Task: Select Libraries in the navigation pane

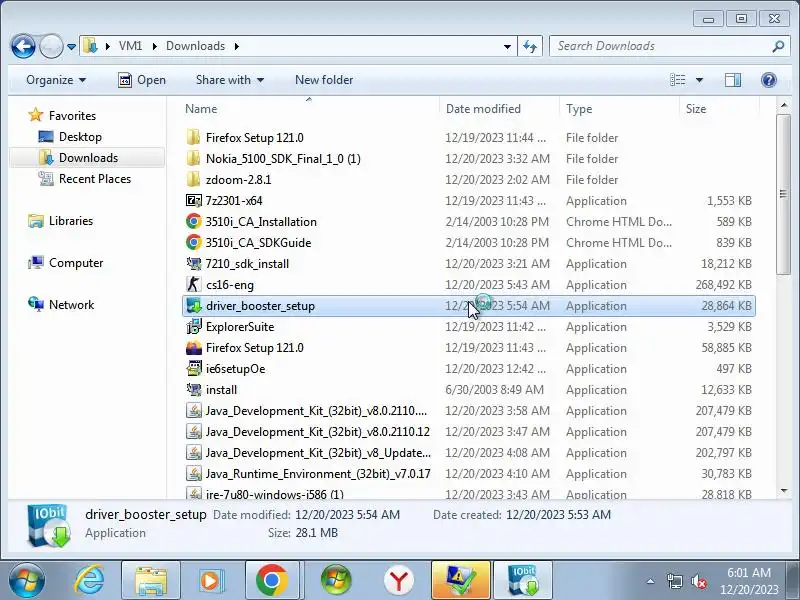Action: (71, 221)
